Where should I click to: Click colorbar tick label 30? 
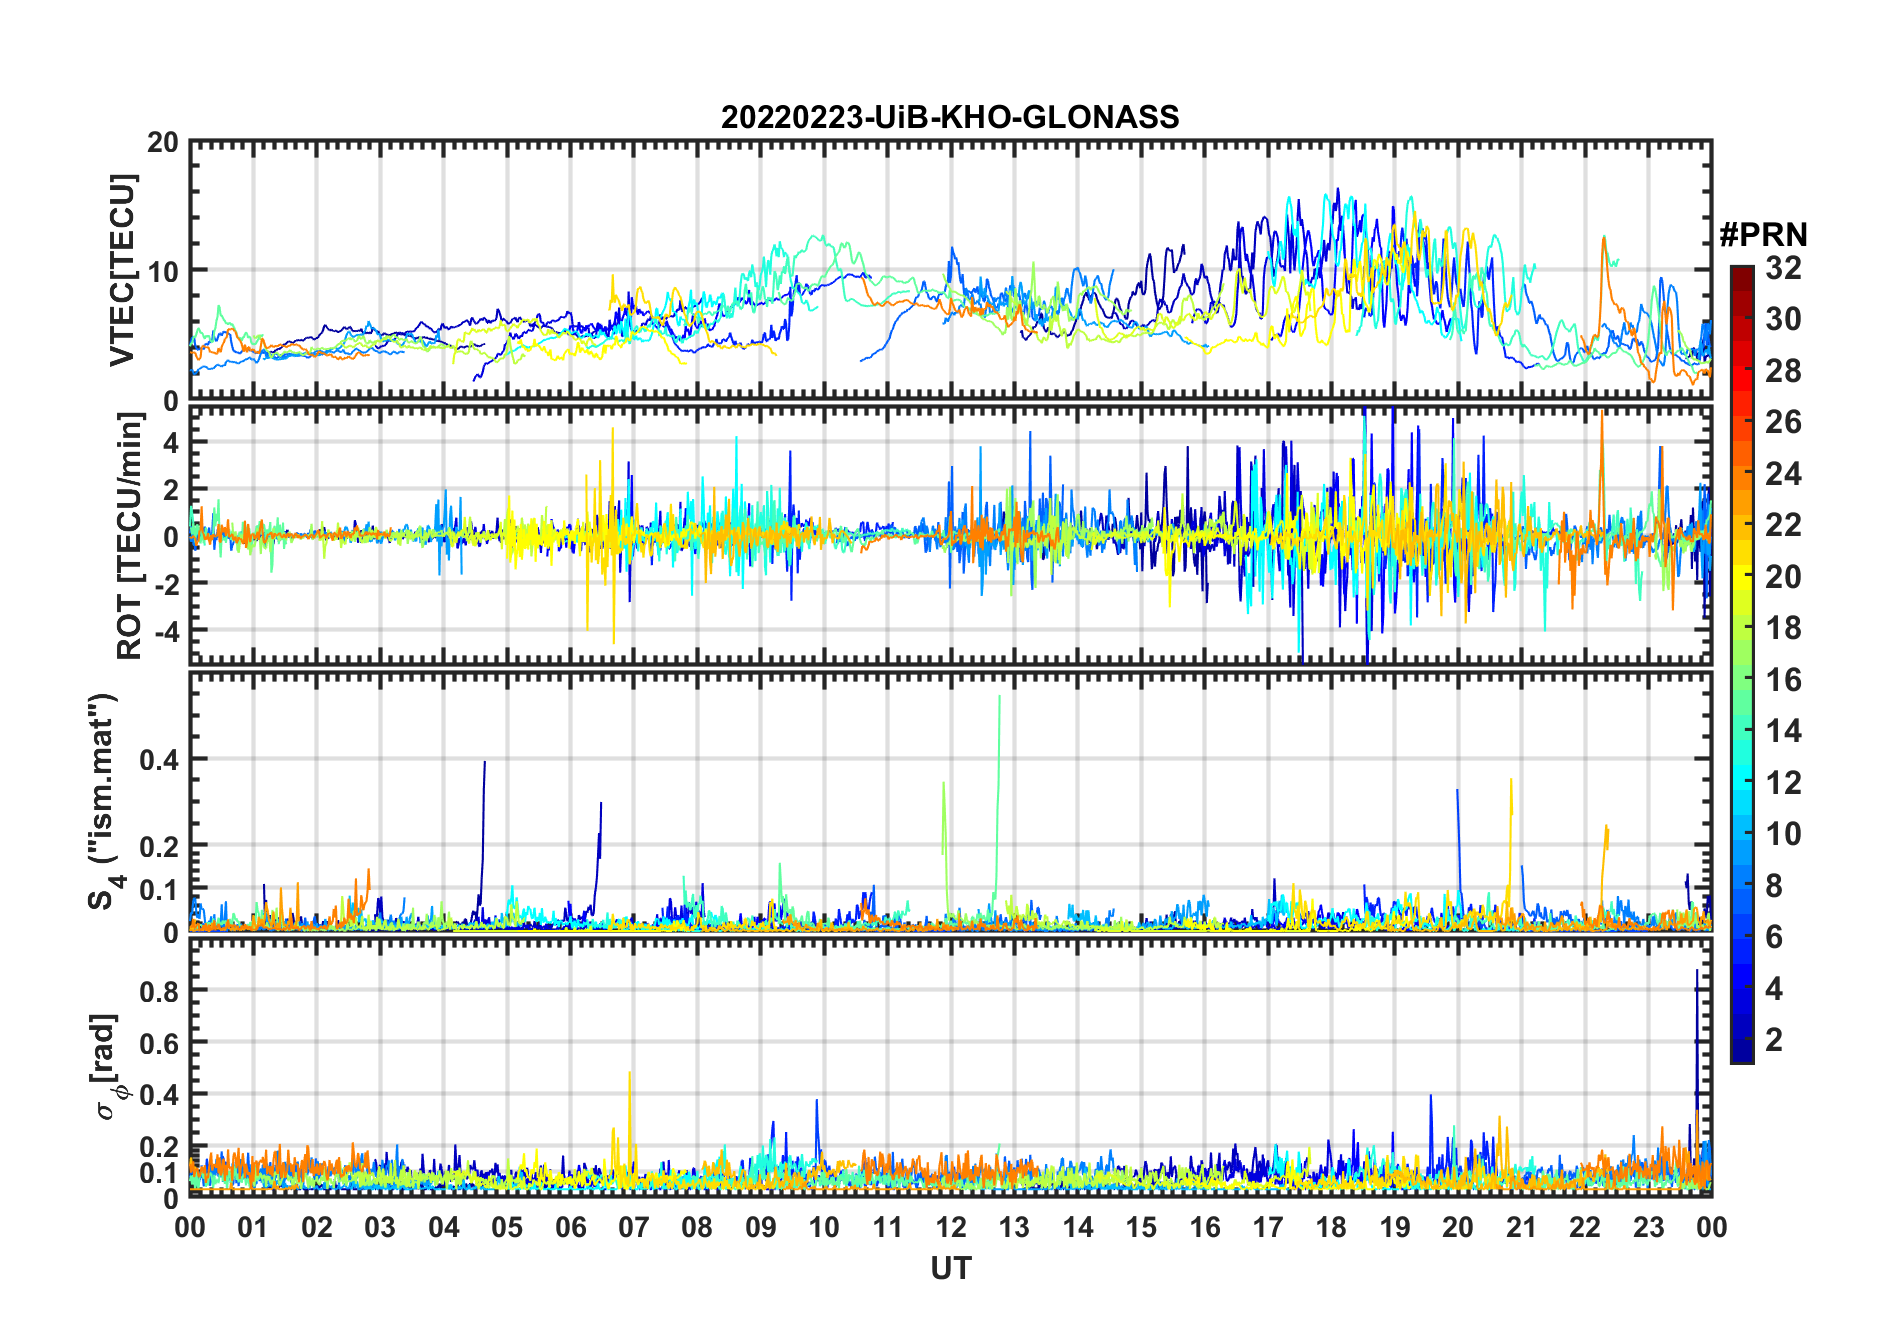(1783, 319)
